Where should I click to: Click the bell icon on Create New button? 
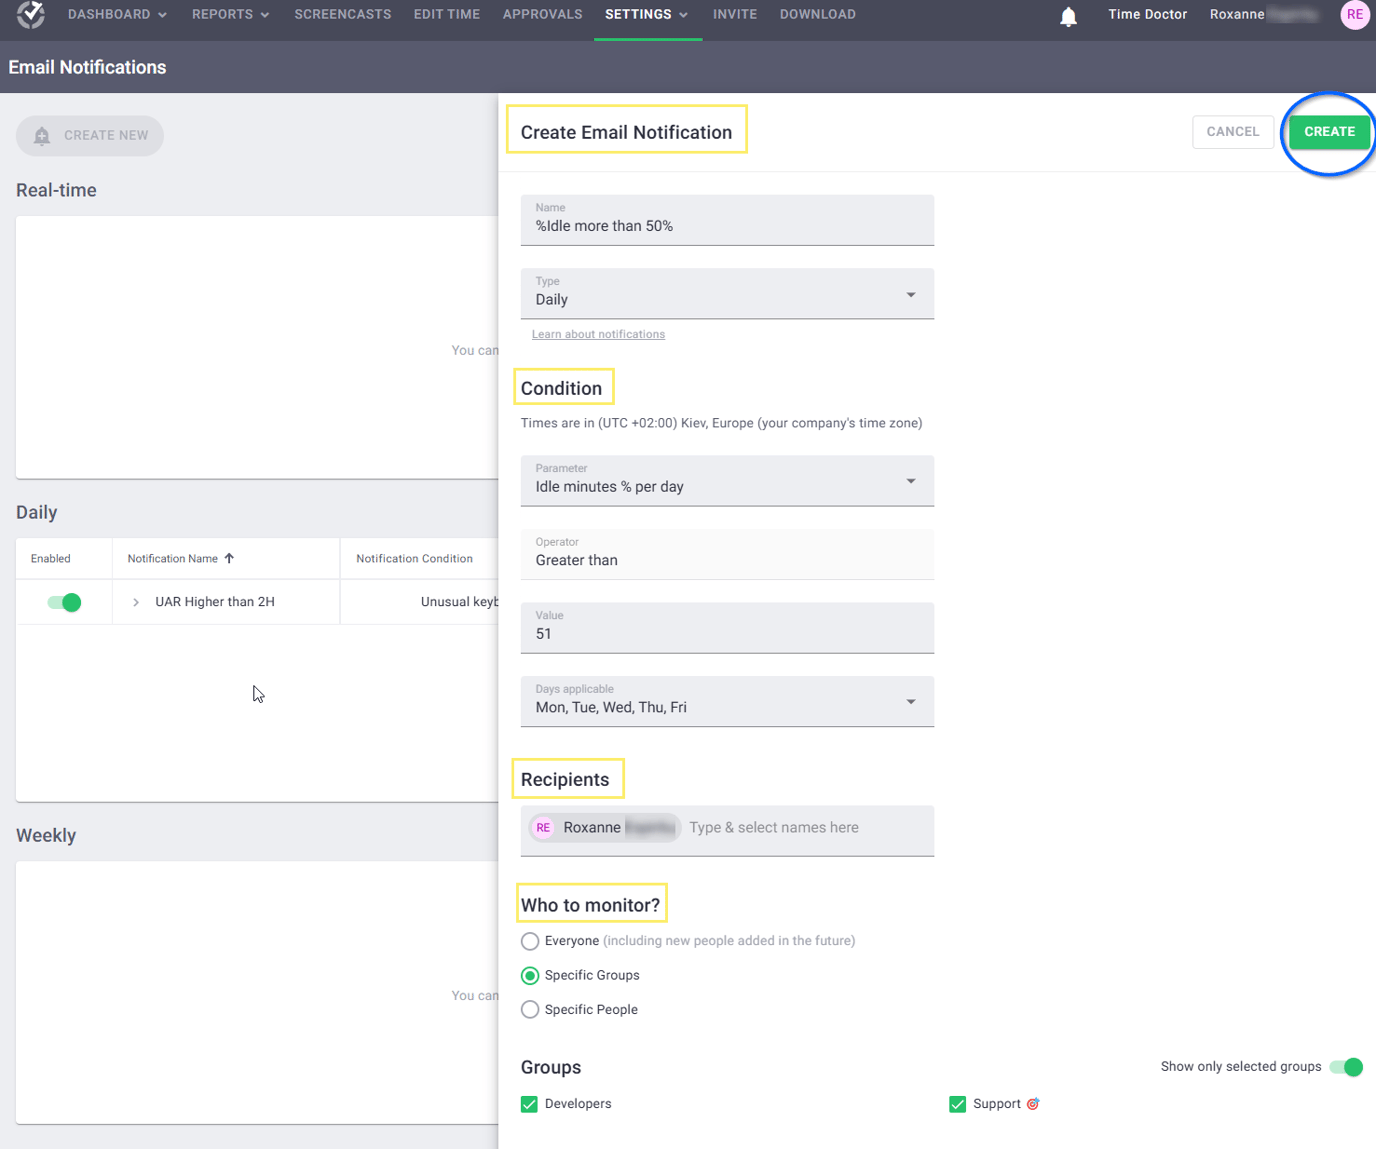41,135
